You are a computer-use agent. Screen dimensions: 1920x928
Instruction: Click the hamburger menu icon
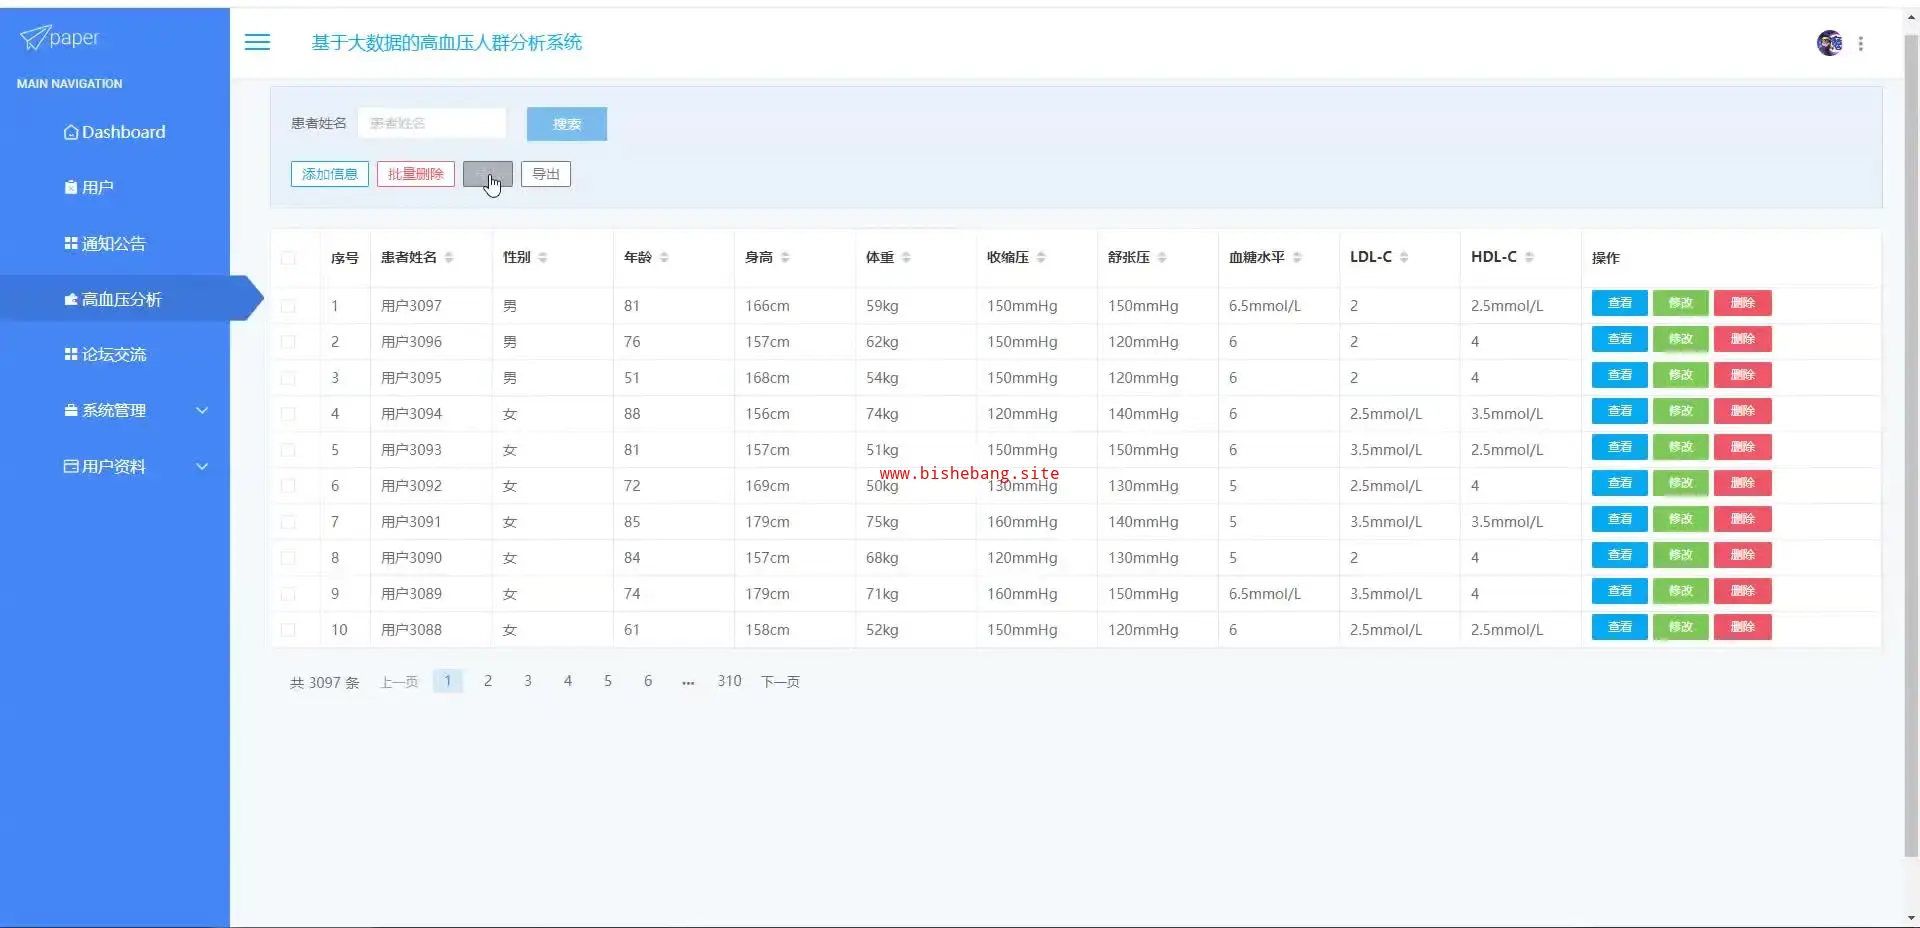tap(257, 42)
